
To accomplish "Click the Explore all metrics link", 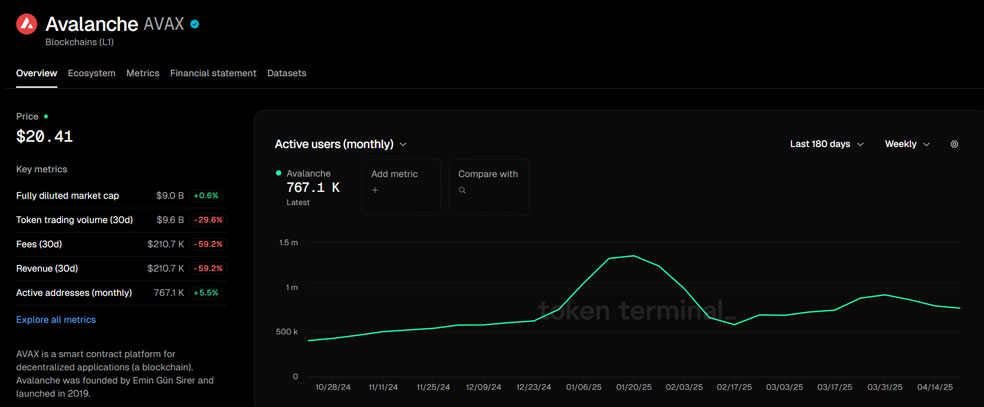I will [56, 320].
